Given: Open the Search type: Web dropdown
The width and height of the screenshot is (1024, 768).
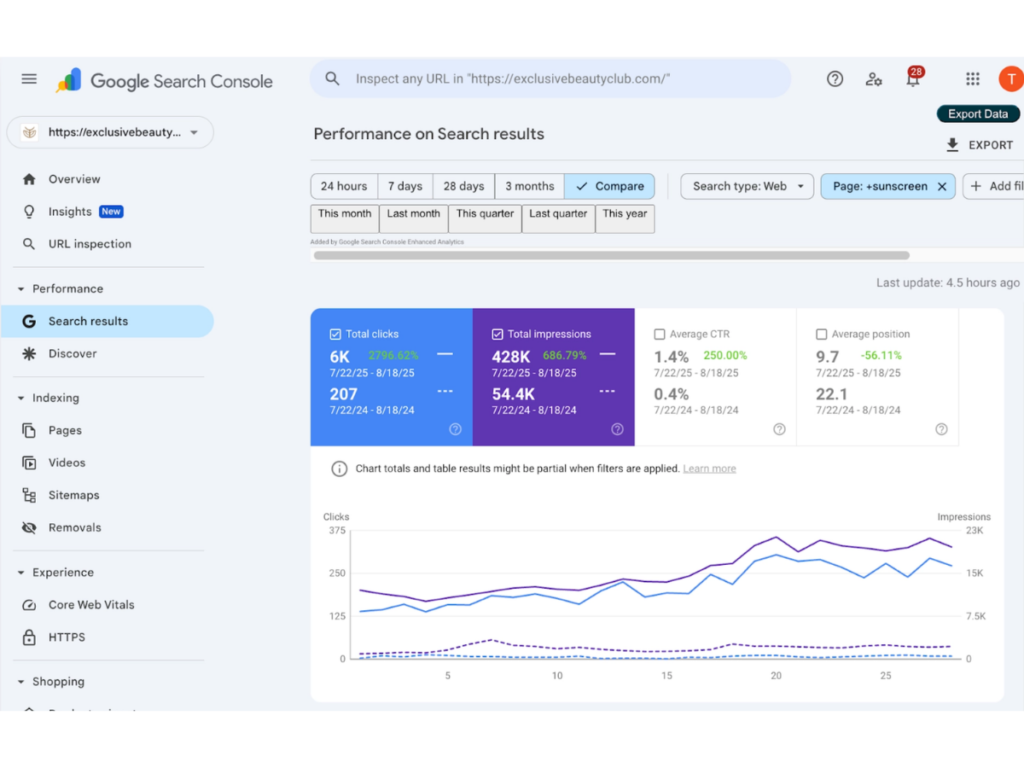Looking at the screenshot, I should [x=747, y=186].
